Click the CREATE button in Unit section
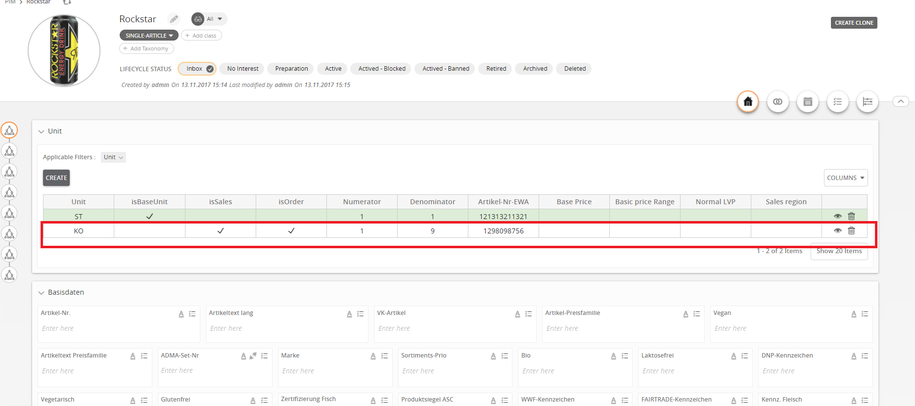915x406 pixels. pos(57,178)
